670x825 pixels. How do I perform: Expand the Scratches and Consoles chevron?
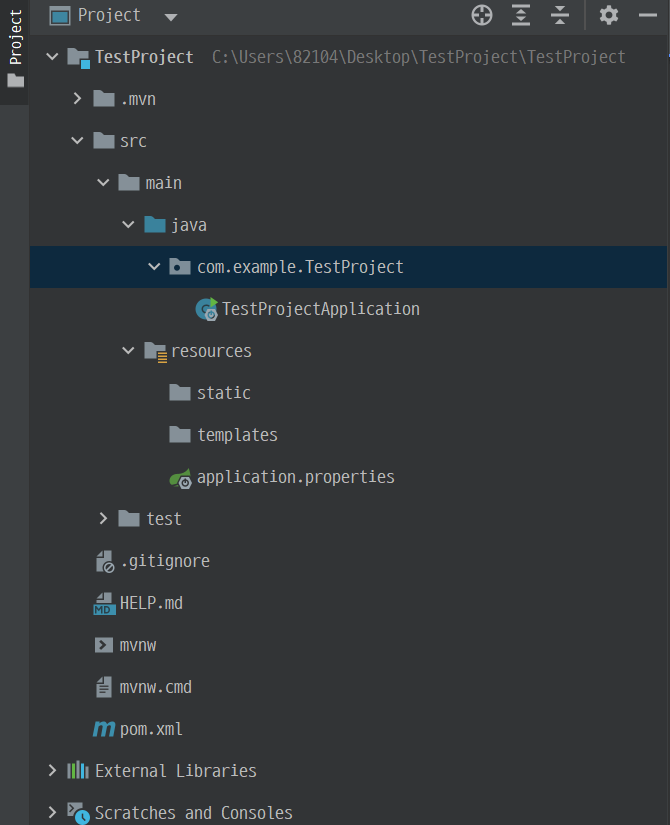click(x=52, y=813)
